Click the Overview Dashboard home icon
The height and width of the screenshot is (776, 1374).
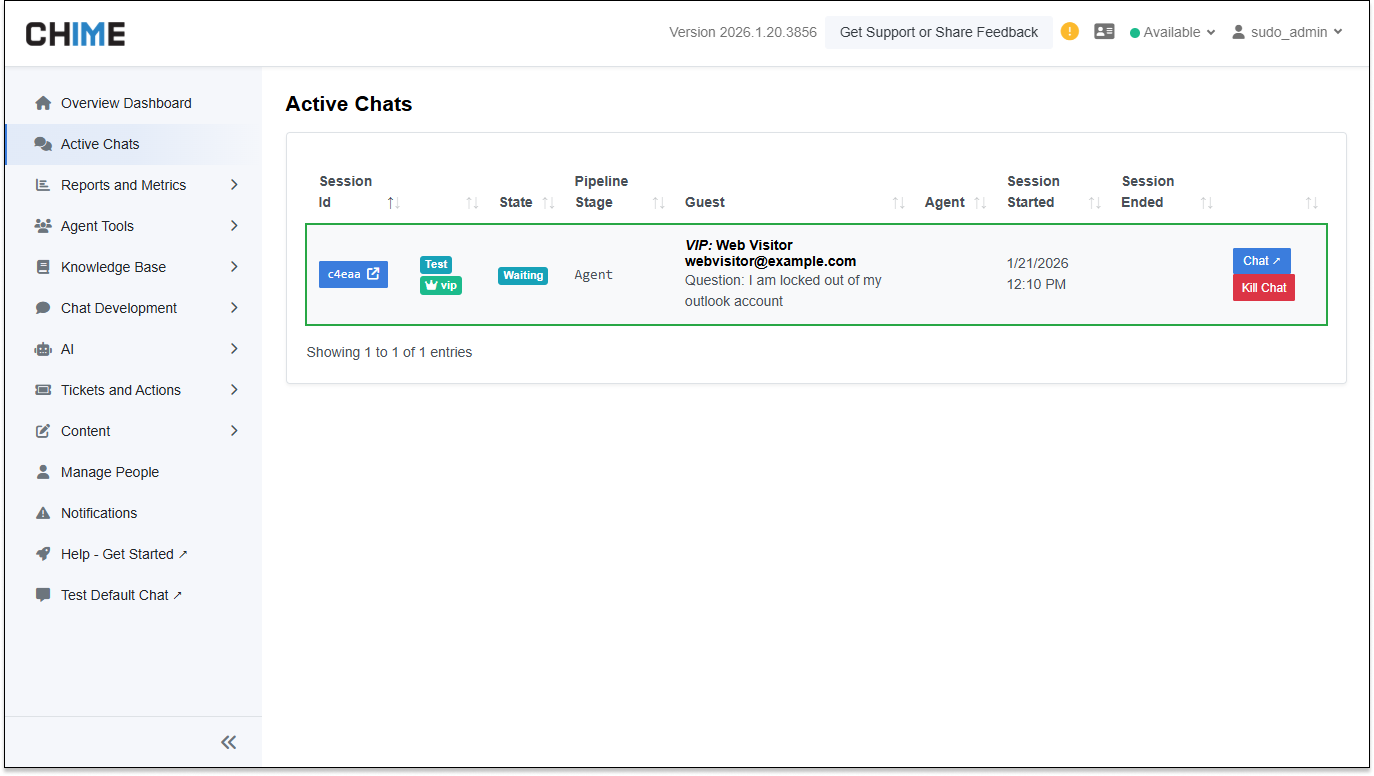[x=43, y=103]
